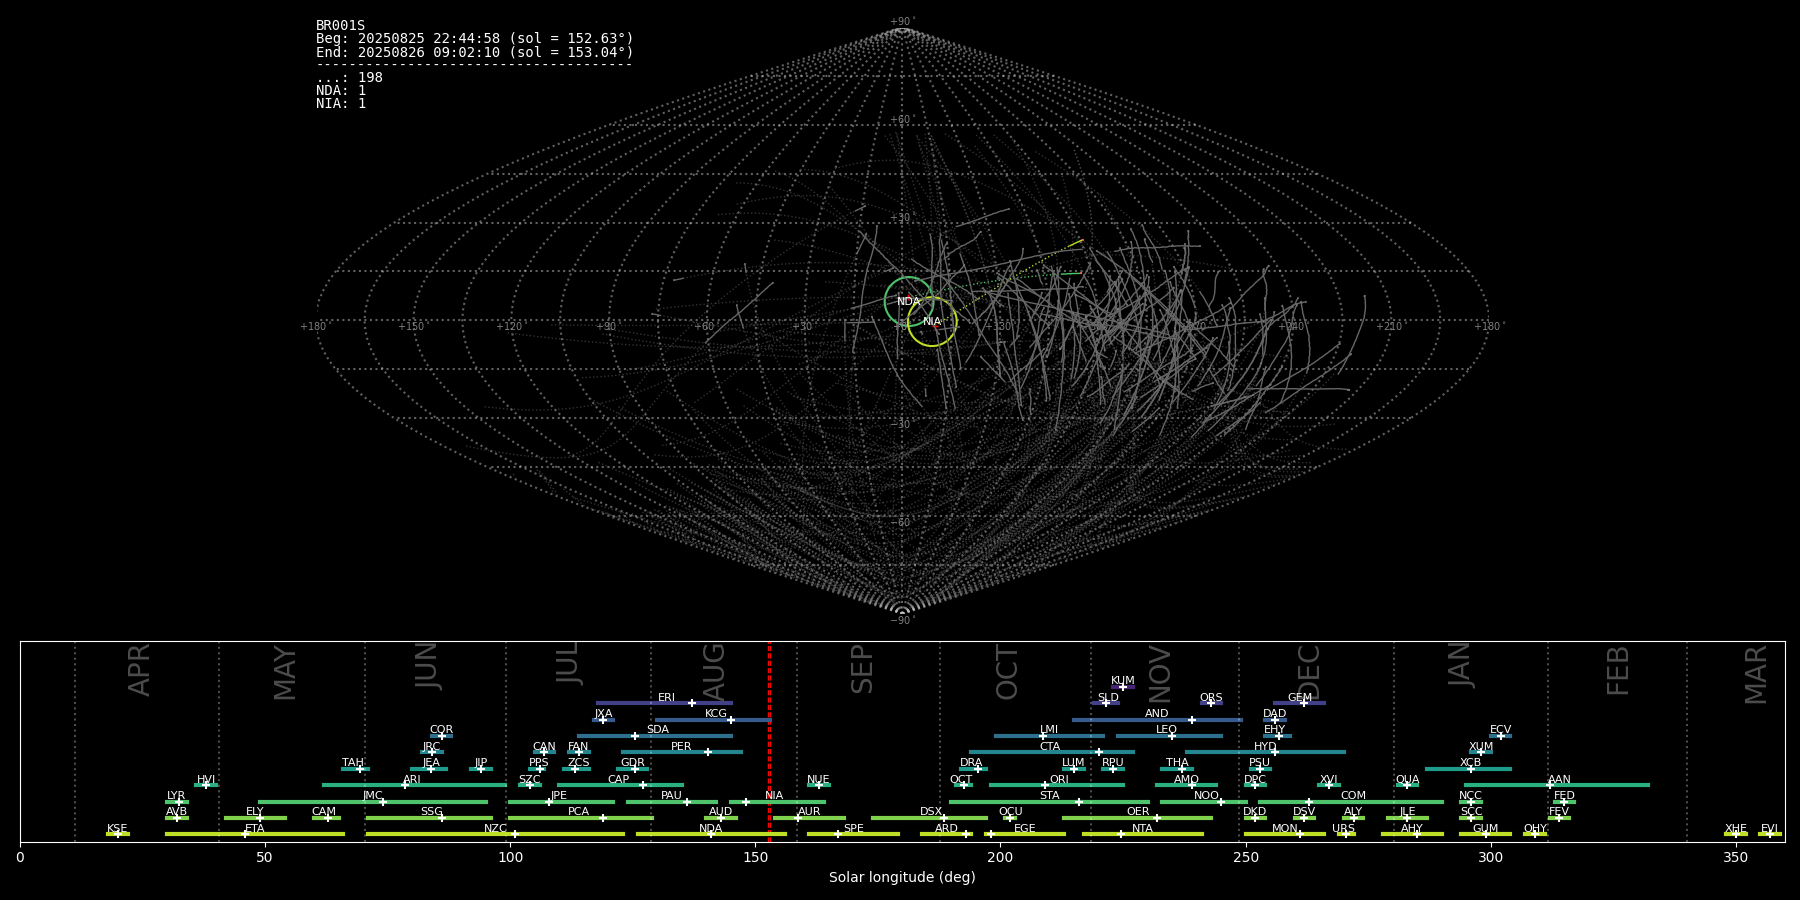Select the SDA shower label on timeline
Screen dimensions: 1800x900
657,730
